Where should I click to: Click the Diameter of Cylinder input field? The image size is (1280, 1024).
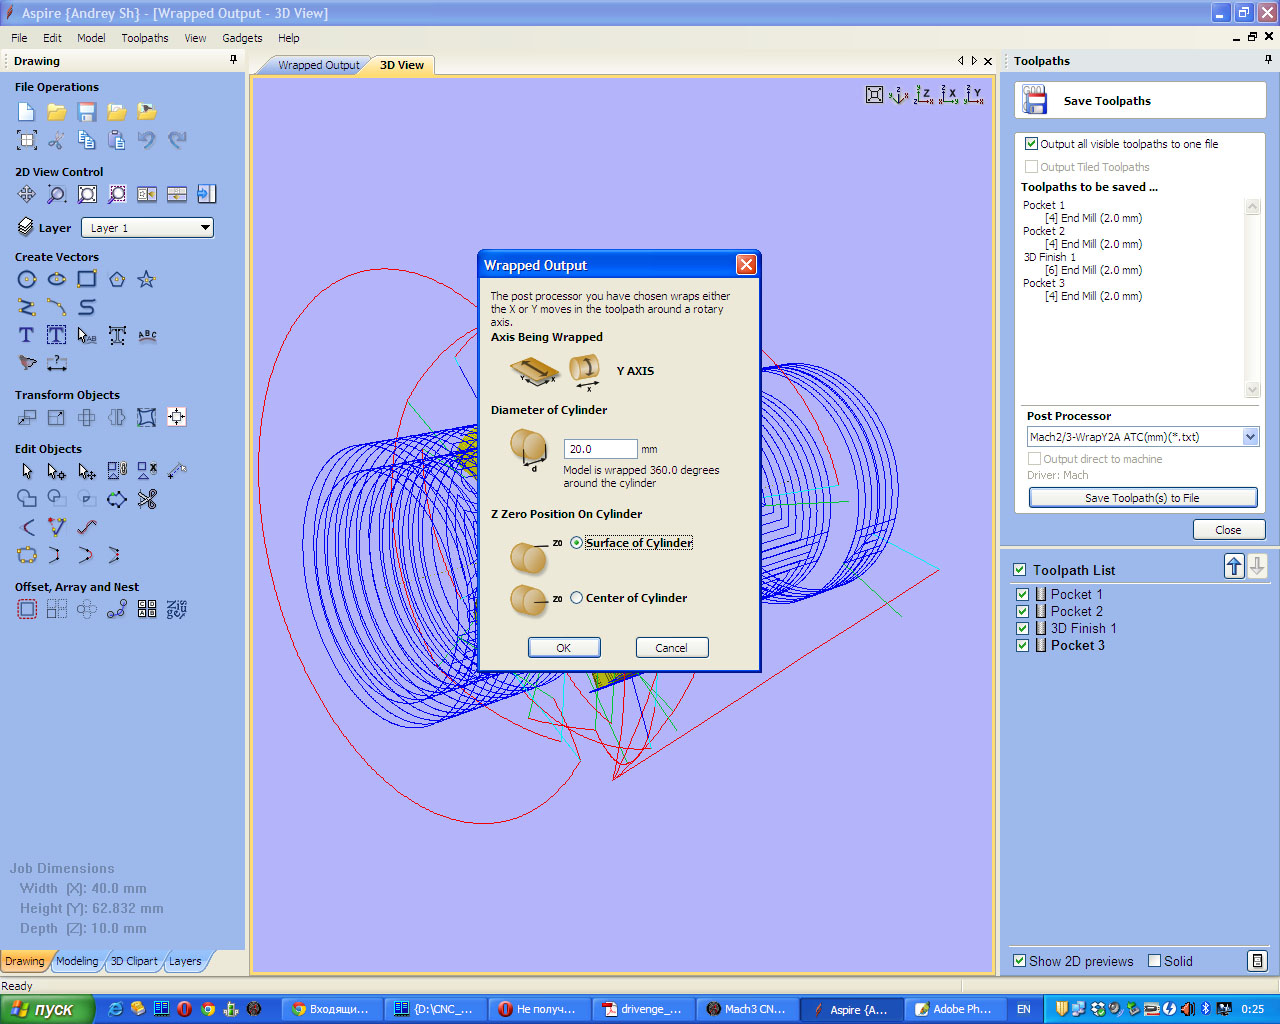(x=600, y=449)
